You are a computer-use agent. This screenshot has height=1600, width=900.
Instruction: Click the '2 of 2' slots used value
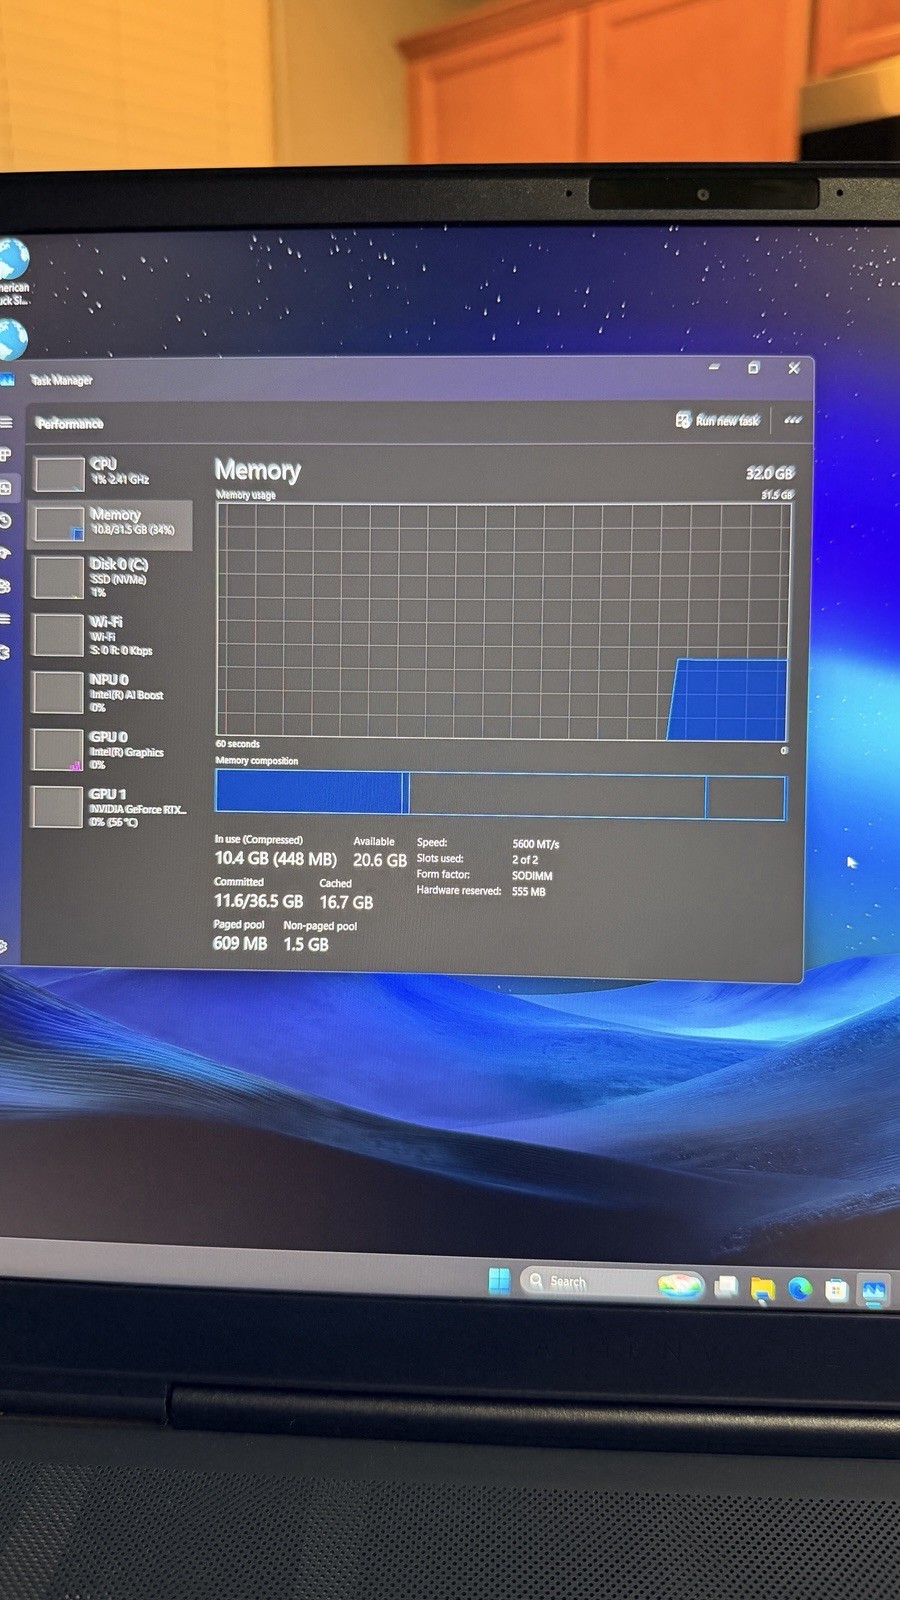[525, 860]
